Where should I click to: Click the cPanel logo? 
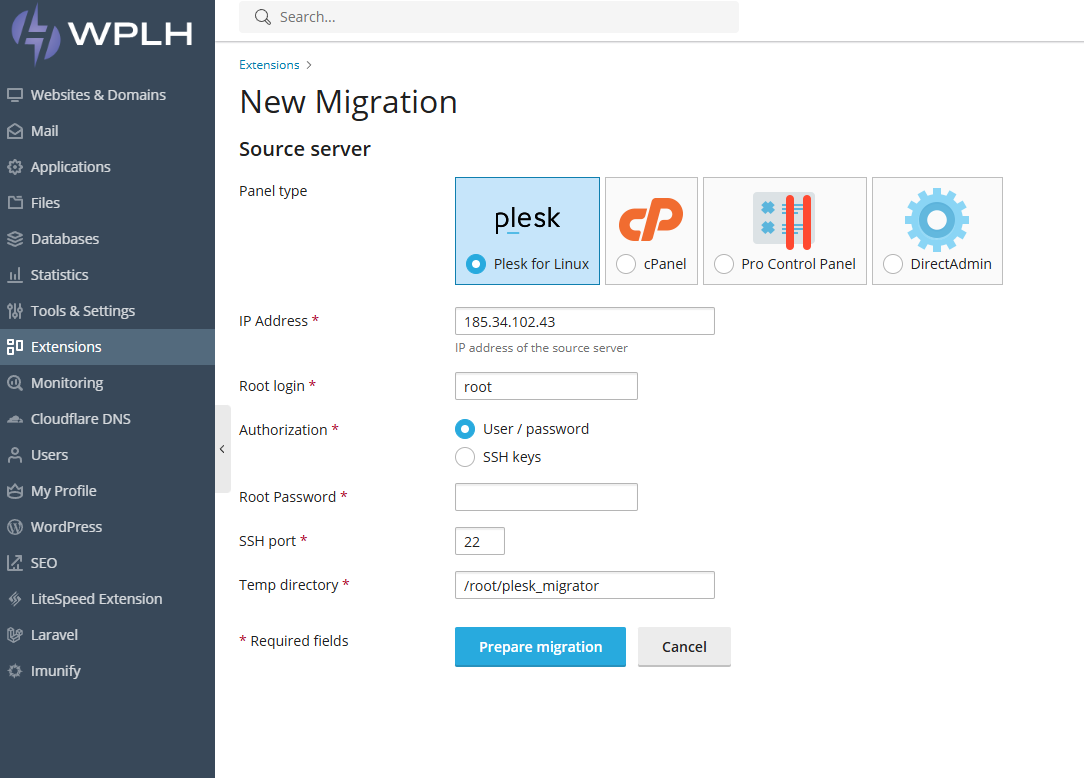tap(651, 220)
